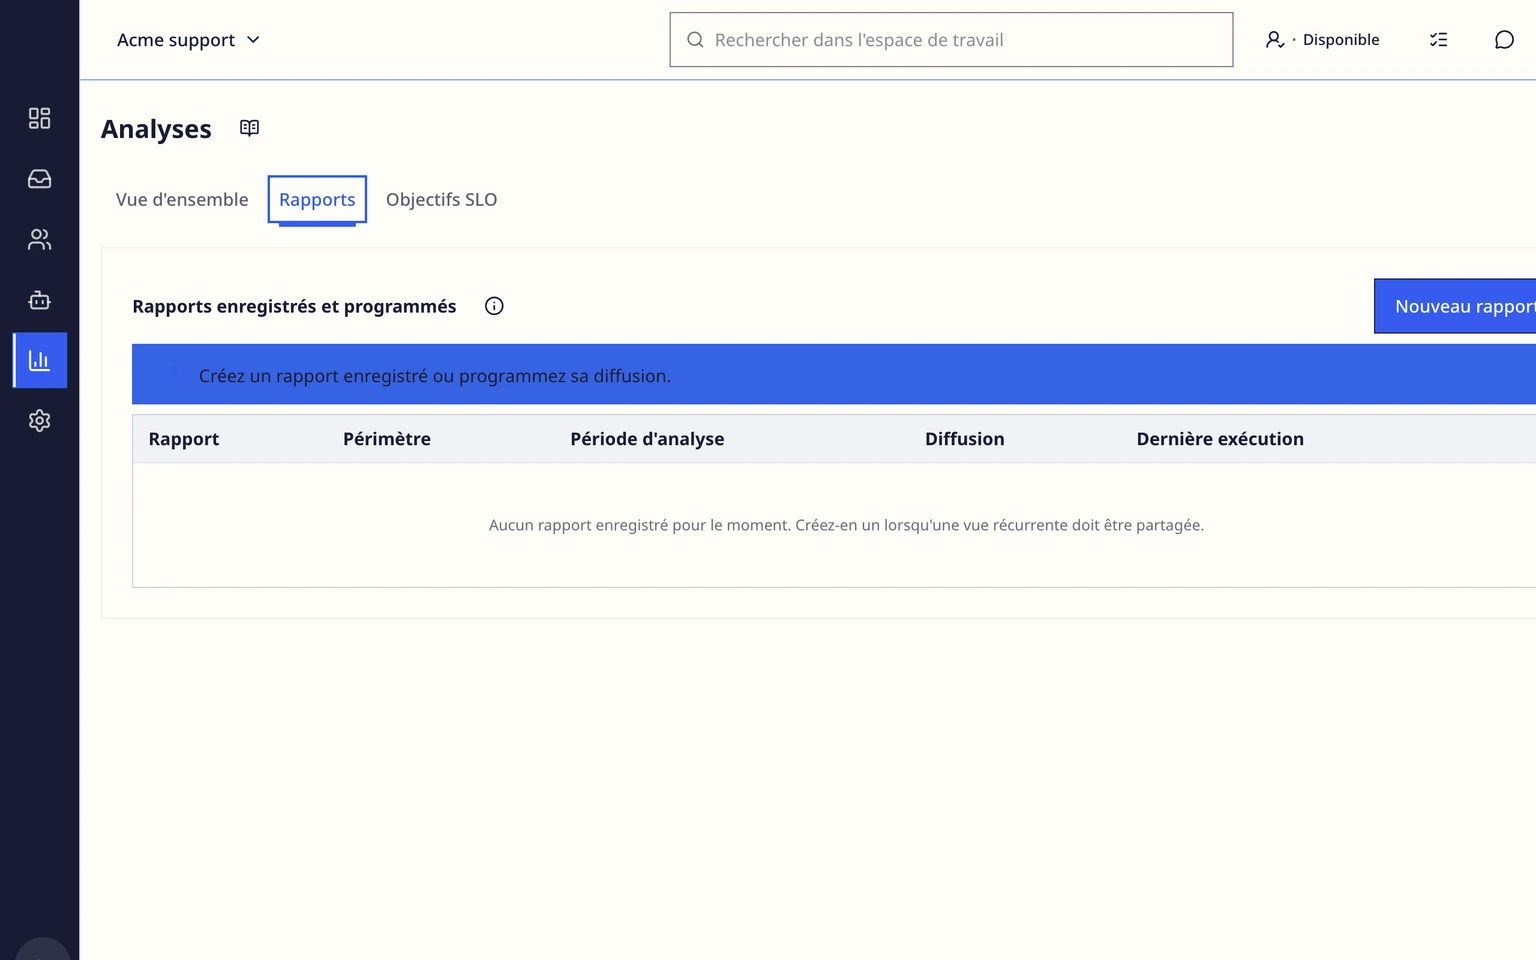Open the bot automation icon in sidebar

point(39,300)
